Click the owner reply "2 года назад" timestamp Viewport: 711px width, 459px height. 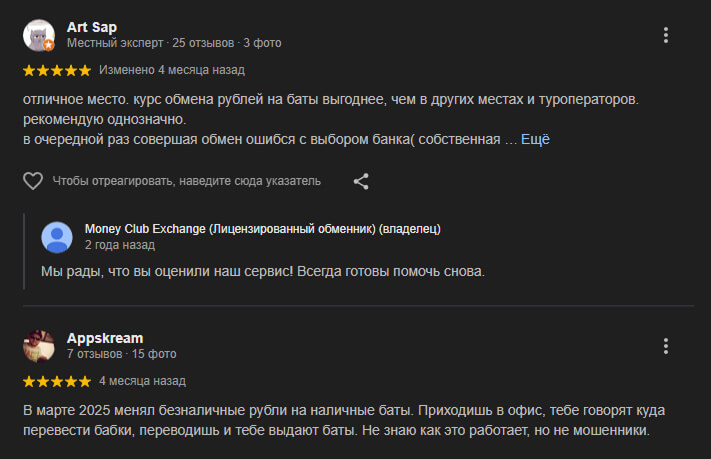tap(120, 244)
